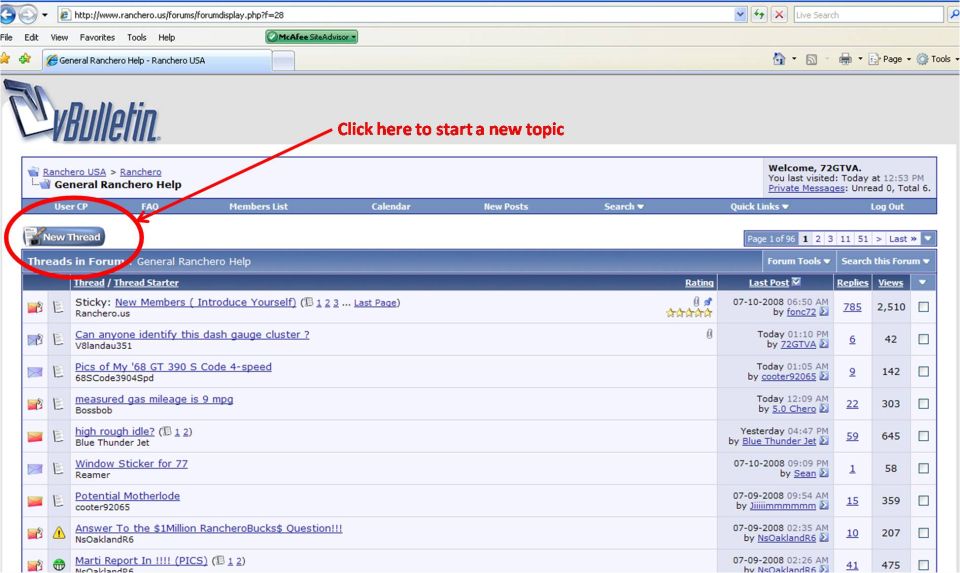Tick checkbox for RancheroBucks Question thread
This screenshot has width=960, height=573.
[x=923, y=533]
